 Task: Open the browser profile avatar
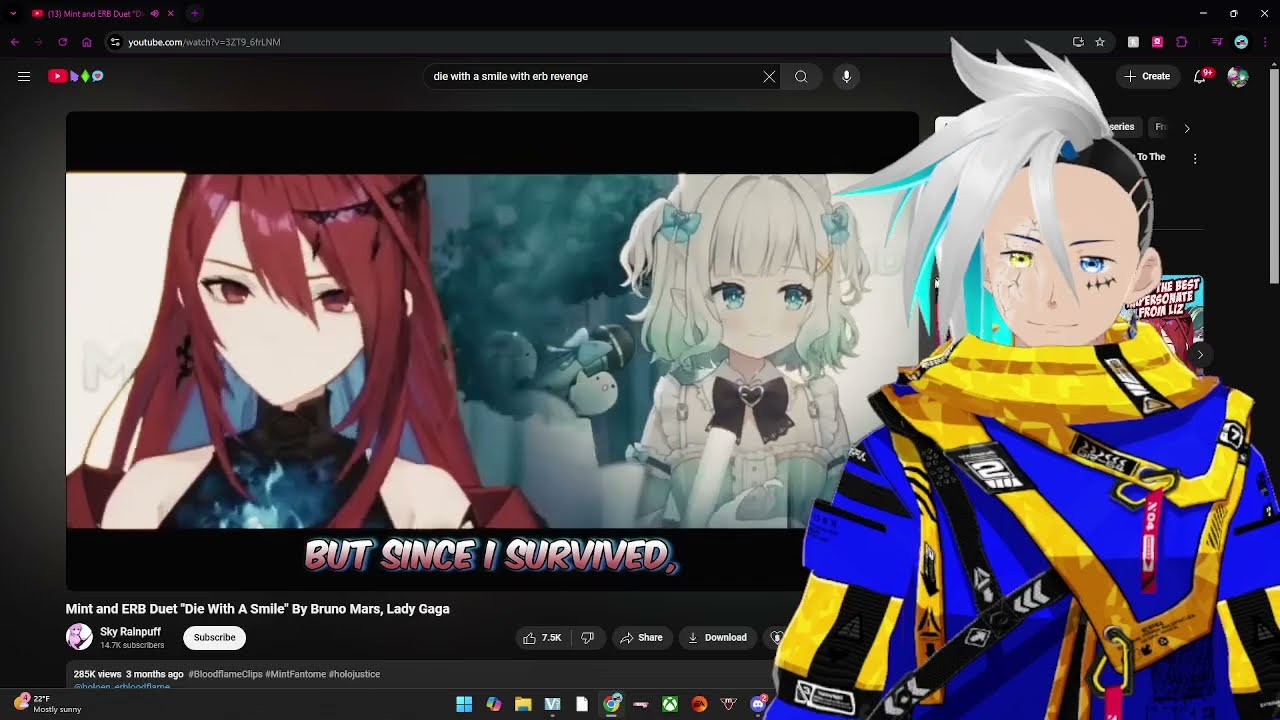(1241, 42)
